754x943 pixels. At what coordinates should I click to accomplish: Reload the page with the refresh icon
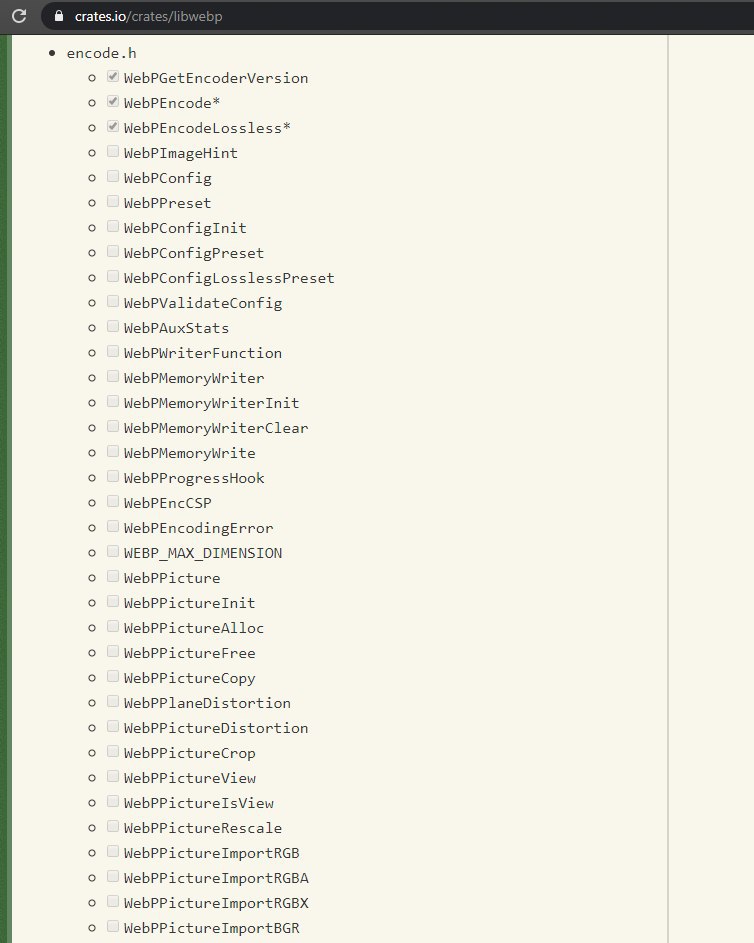pos(19,16)
